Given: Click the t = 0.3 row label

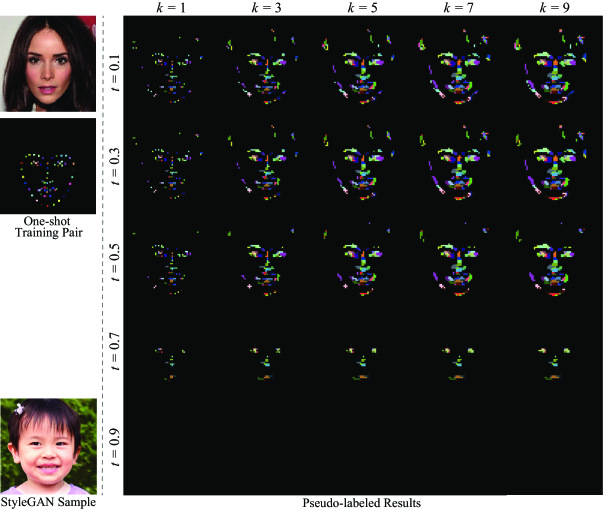Looking at the screenshot, I should (115, 166).
